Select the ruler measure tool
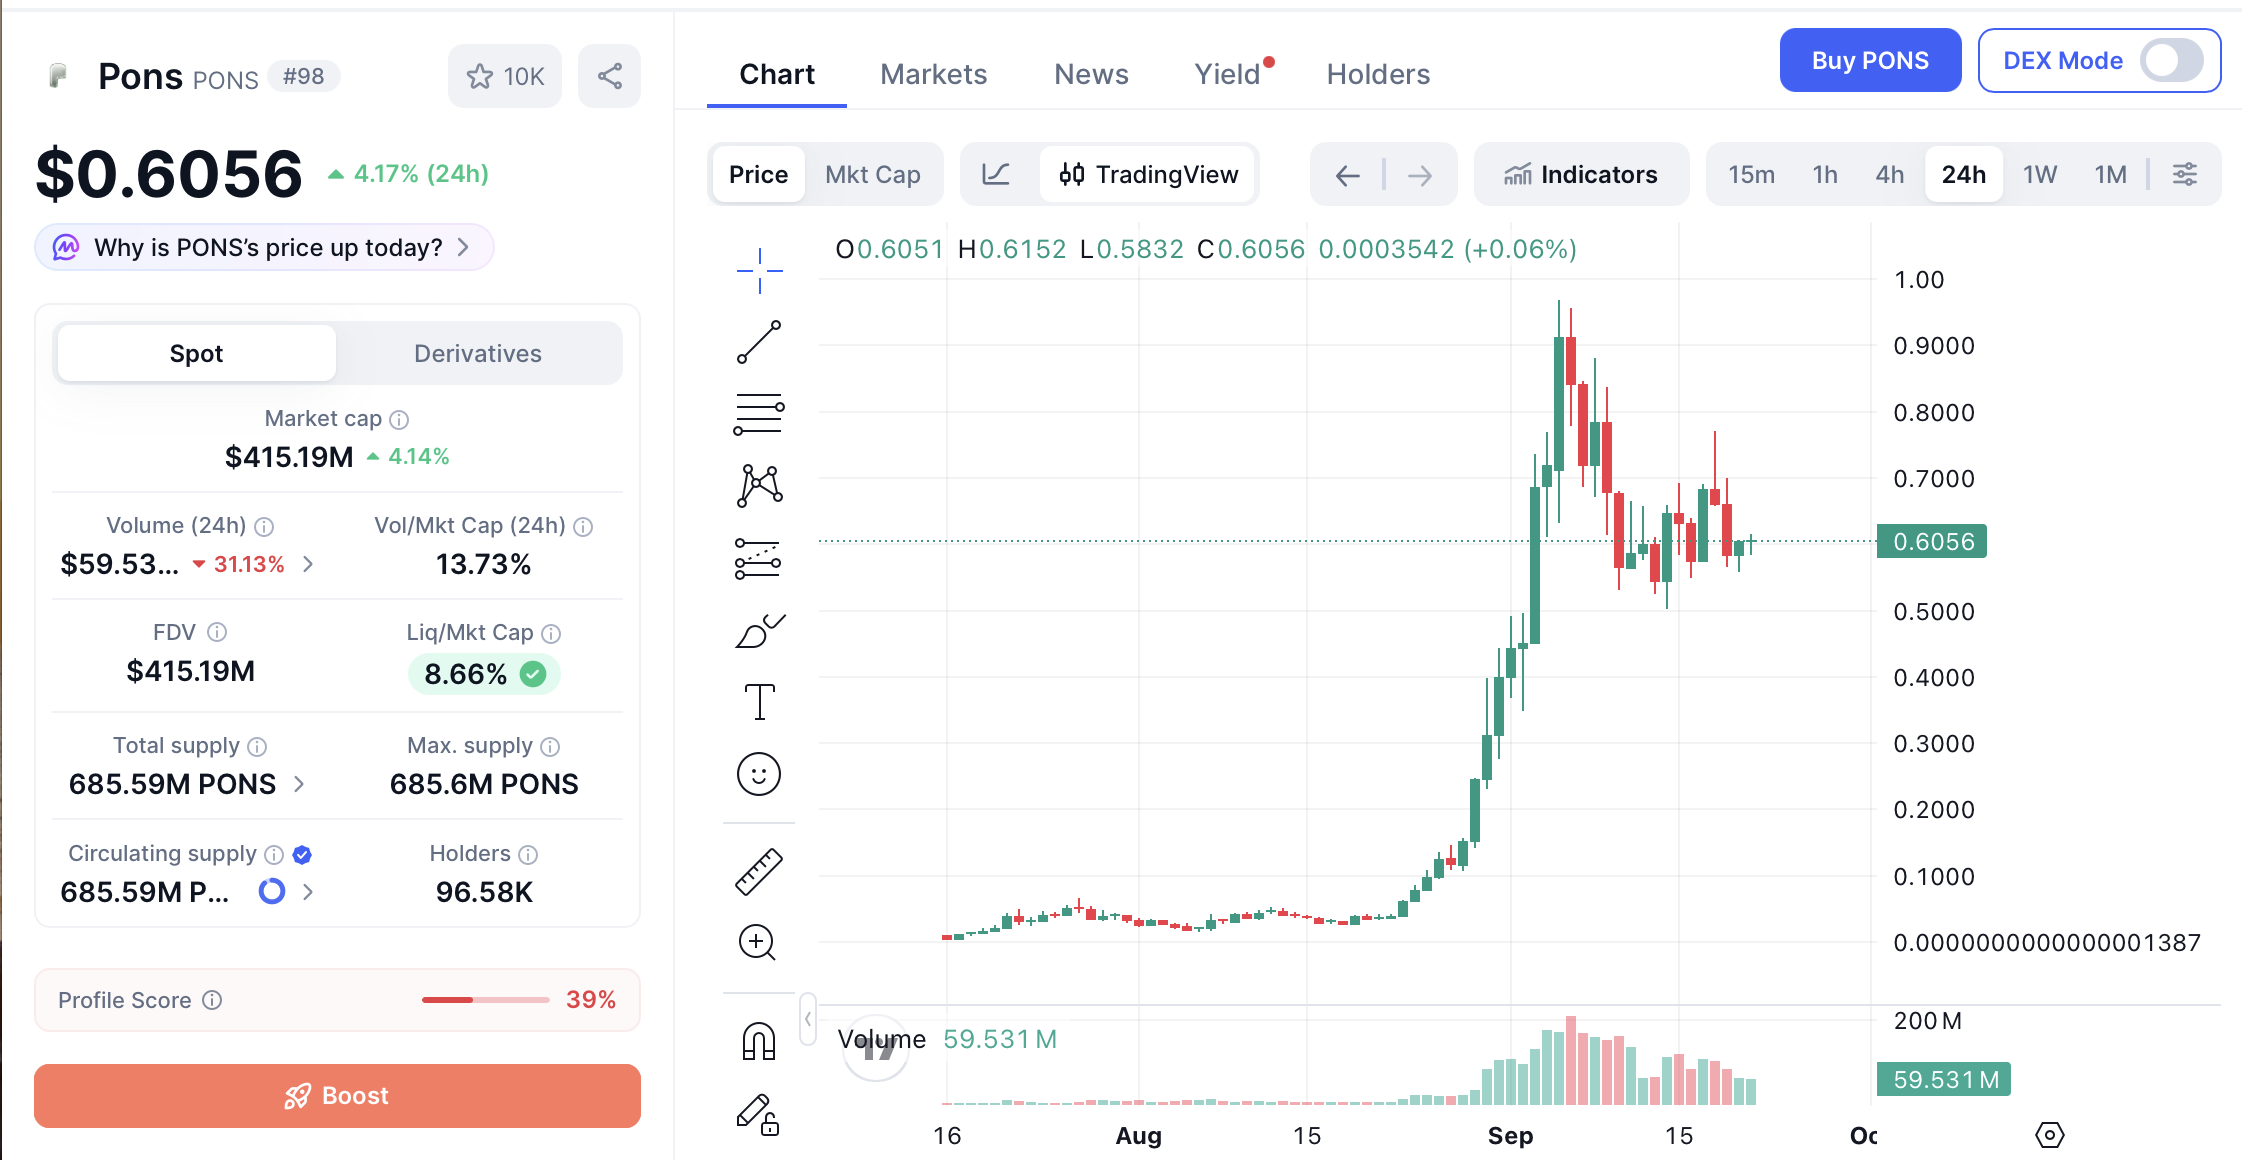This screenshot has width=2242, height=1160. click(759, 871)
